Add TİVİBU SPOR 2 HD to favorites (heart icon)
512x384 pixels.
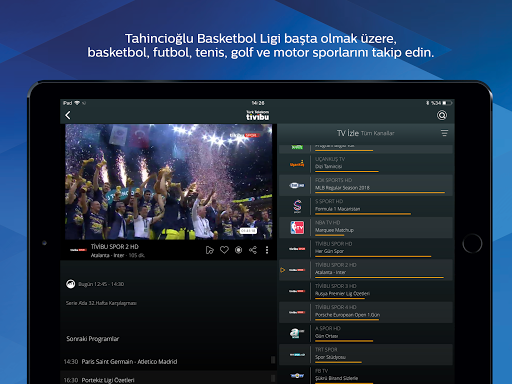[x=224, y=250]
